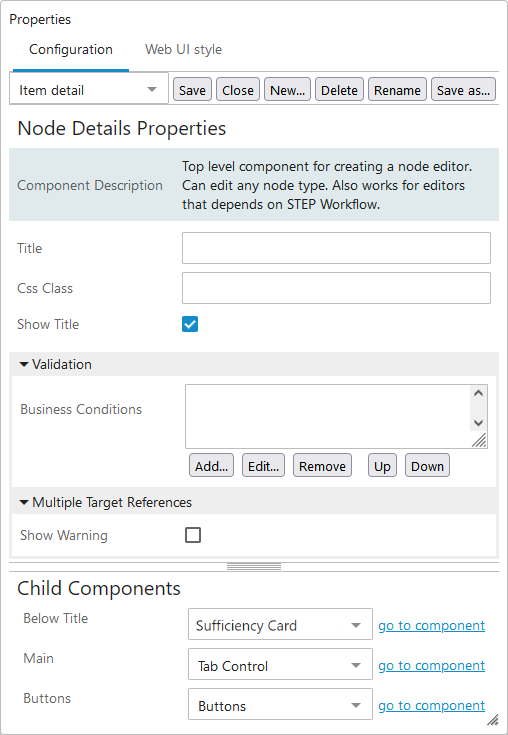Click the horizontal splitter handle above Child Components
508x735 pixels.
[x=254, y=567]
